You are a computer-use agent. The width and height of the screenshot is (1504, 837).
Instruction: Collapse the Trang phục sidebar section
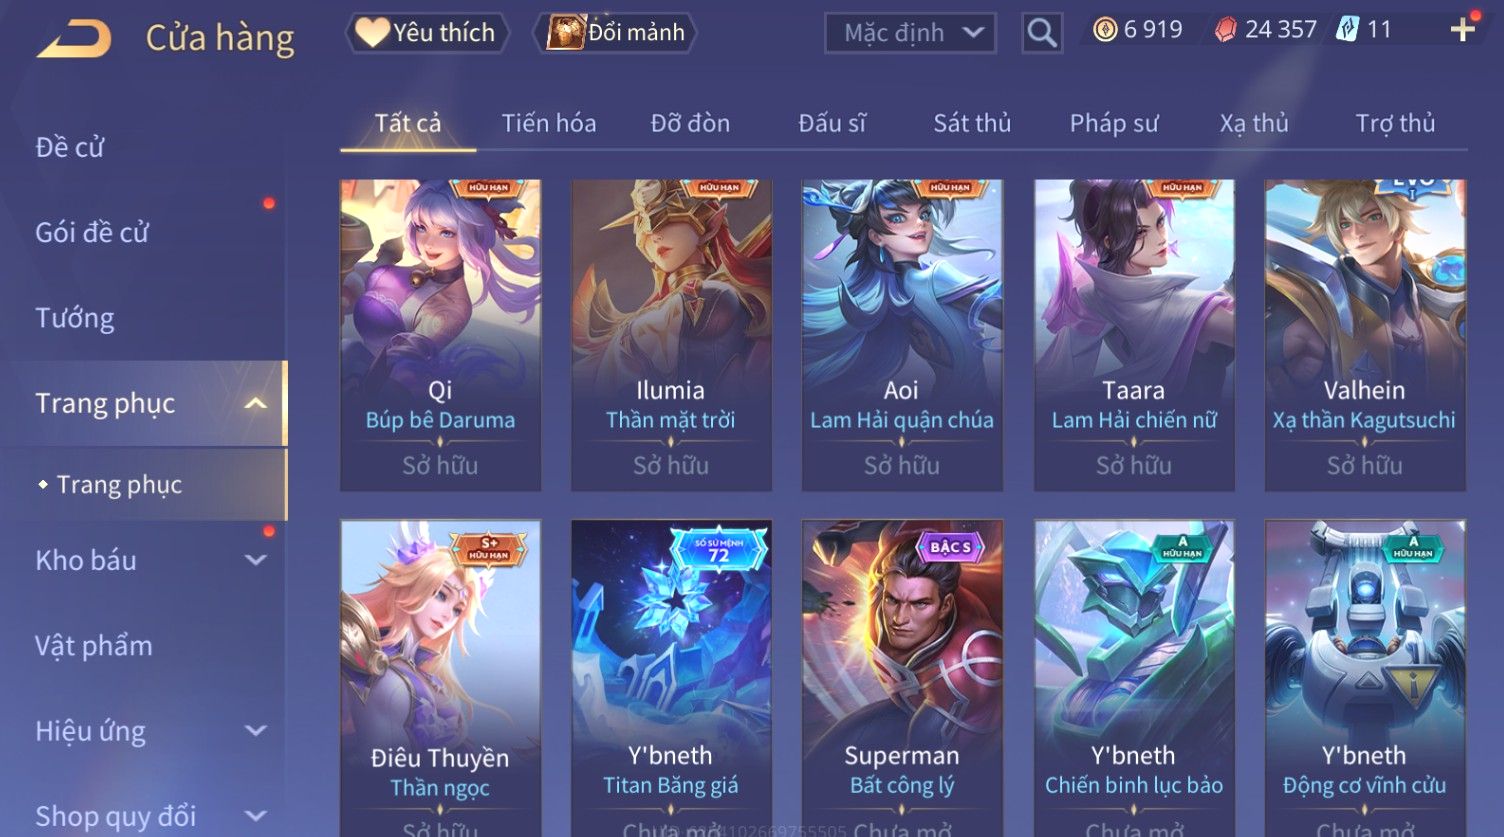click(256, 404)
